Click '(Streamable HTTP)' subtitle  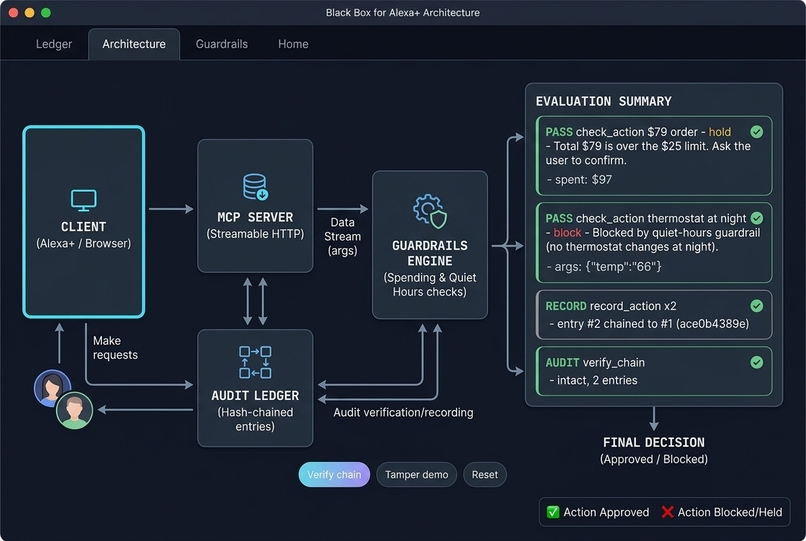[x=255, y=234]
